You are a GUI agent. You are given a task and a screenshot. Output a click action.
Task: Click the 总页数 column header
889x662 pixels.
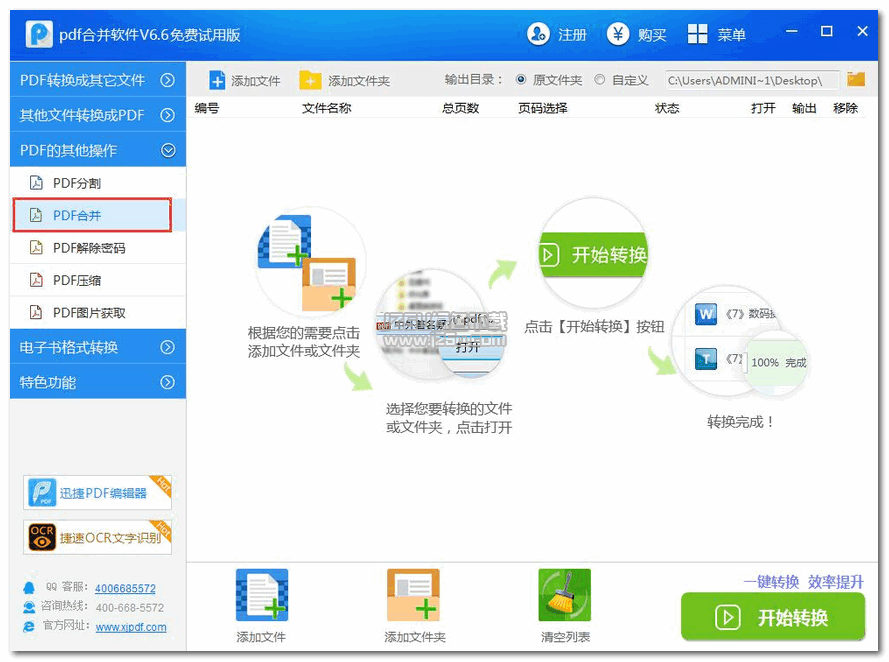(x=460, y=108)
